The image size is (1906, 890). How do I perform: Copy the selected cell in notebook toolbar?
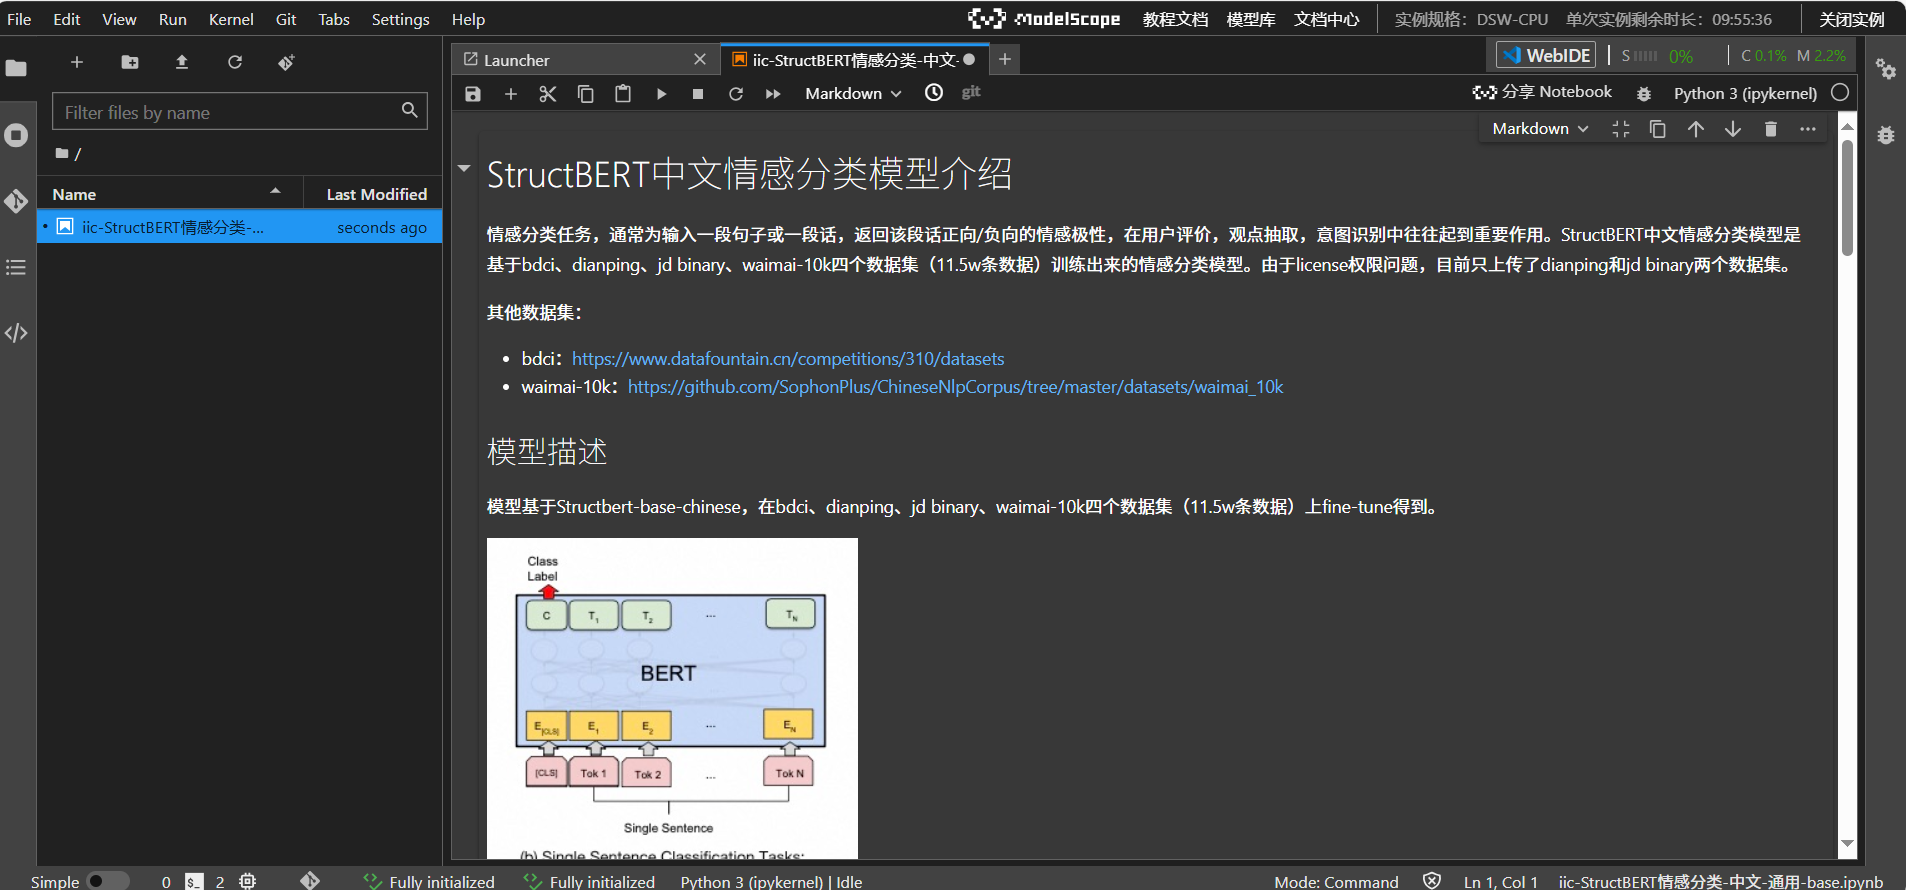click(x=586, y=93)
